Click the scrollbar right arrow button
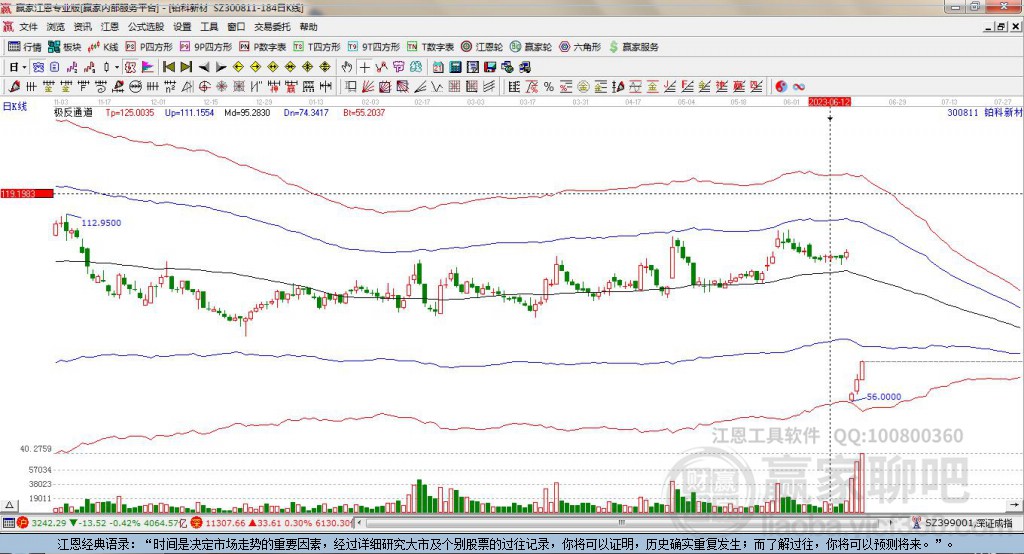This screenshot has height=554, width=1024. (x=890, y=523)
